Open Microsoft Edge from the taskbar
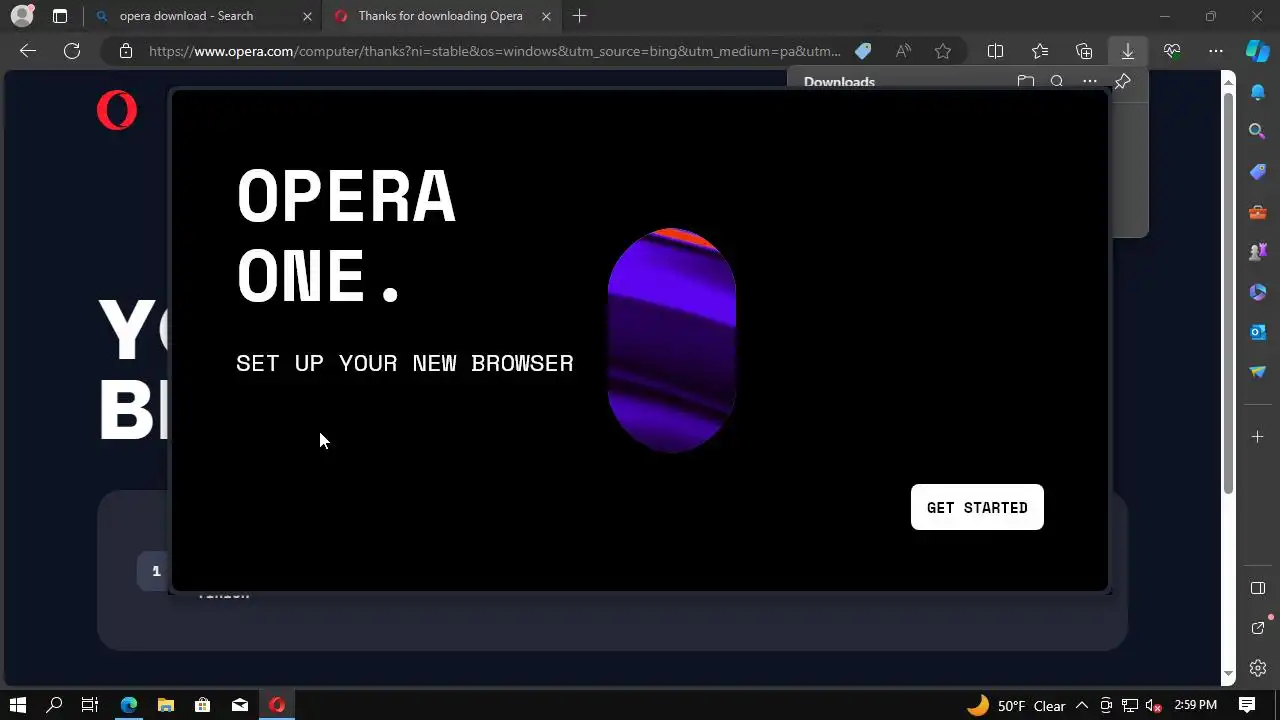The image size is (1280, 720). 129,705
